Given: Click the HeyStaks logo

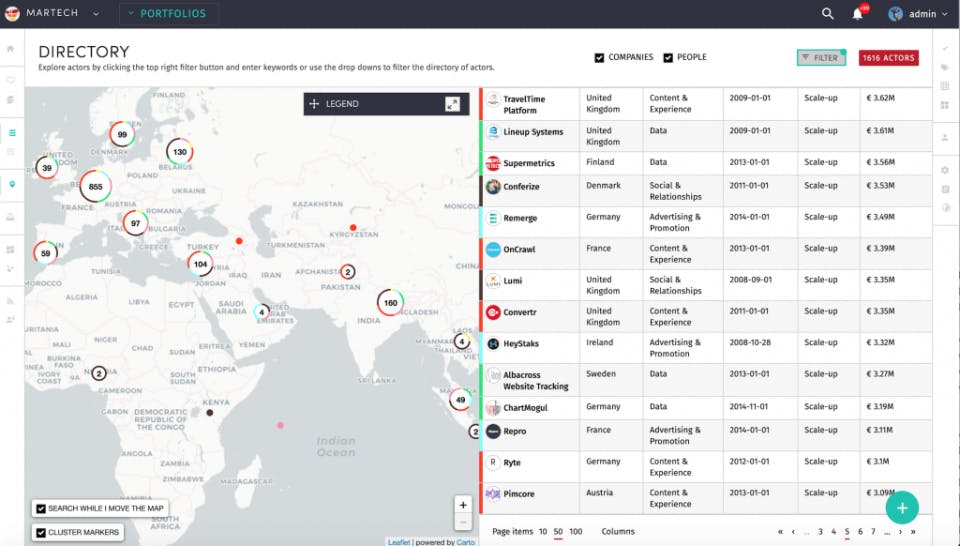Looking at the screenshot, I should point(493,343).
